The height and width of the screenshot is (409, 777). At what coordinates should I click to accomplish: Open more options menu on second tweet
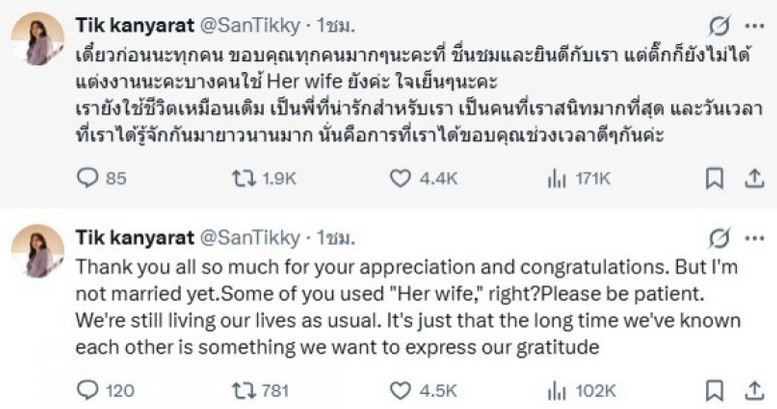[752, 237]
